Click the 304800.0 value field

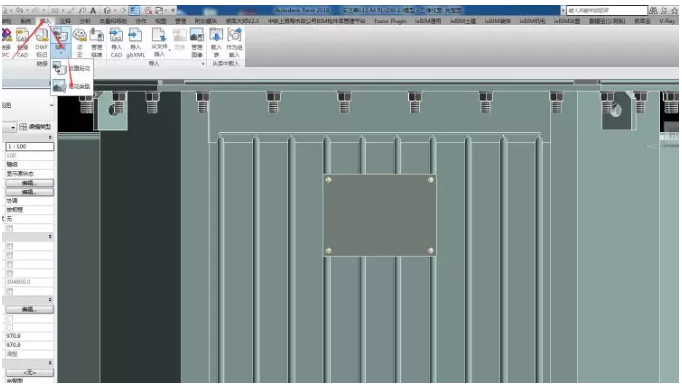(x=30, y=282)
